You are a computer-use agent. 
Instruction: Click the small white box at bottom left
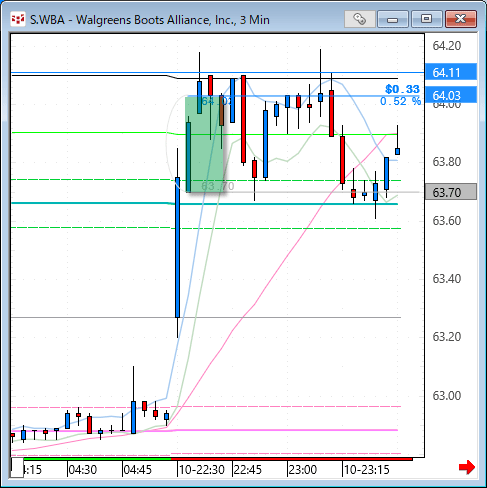point(17,468)
